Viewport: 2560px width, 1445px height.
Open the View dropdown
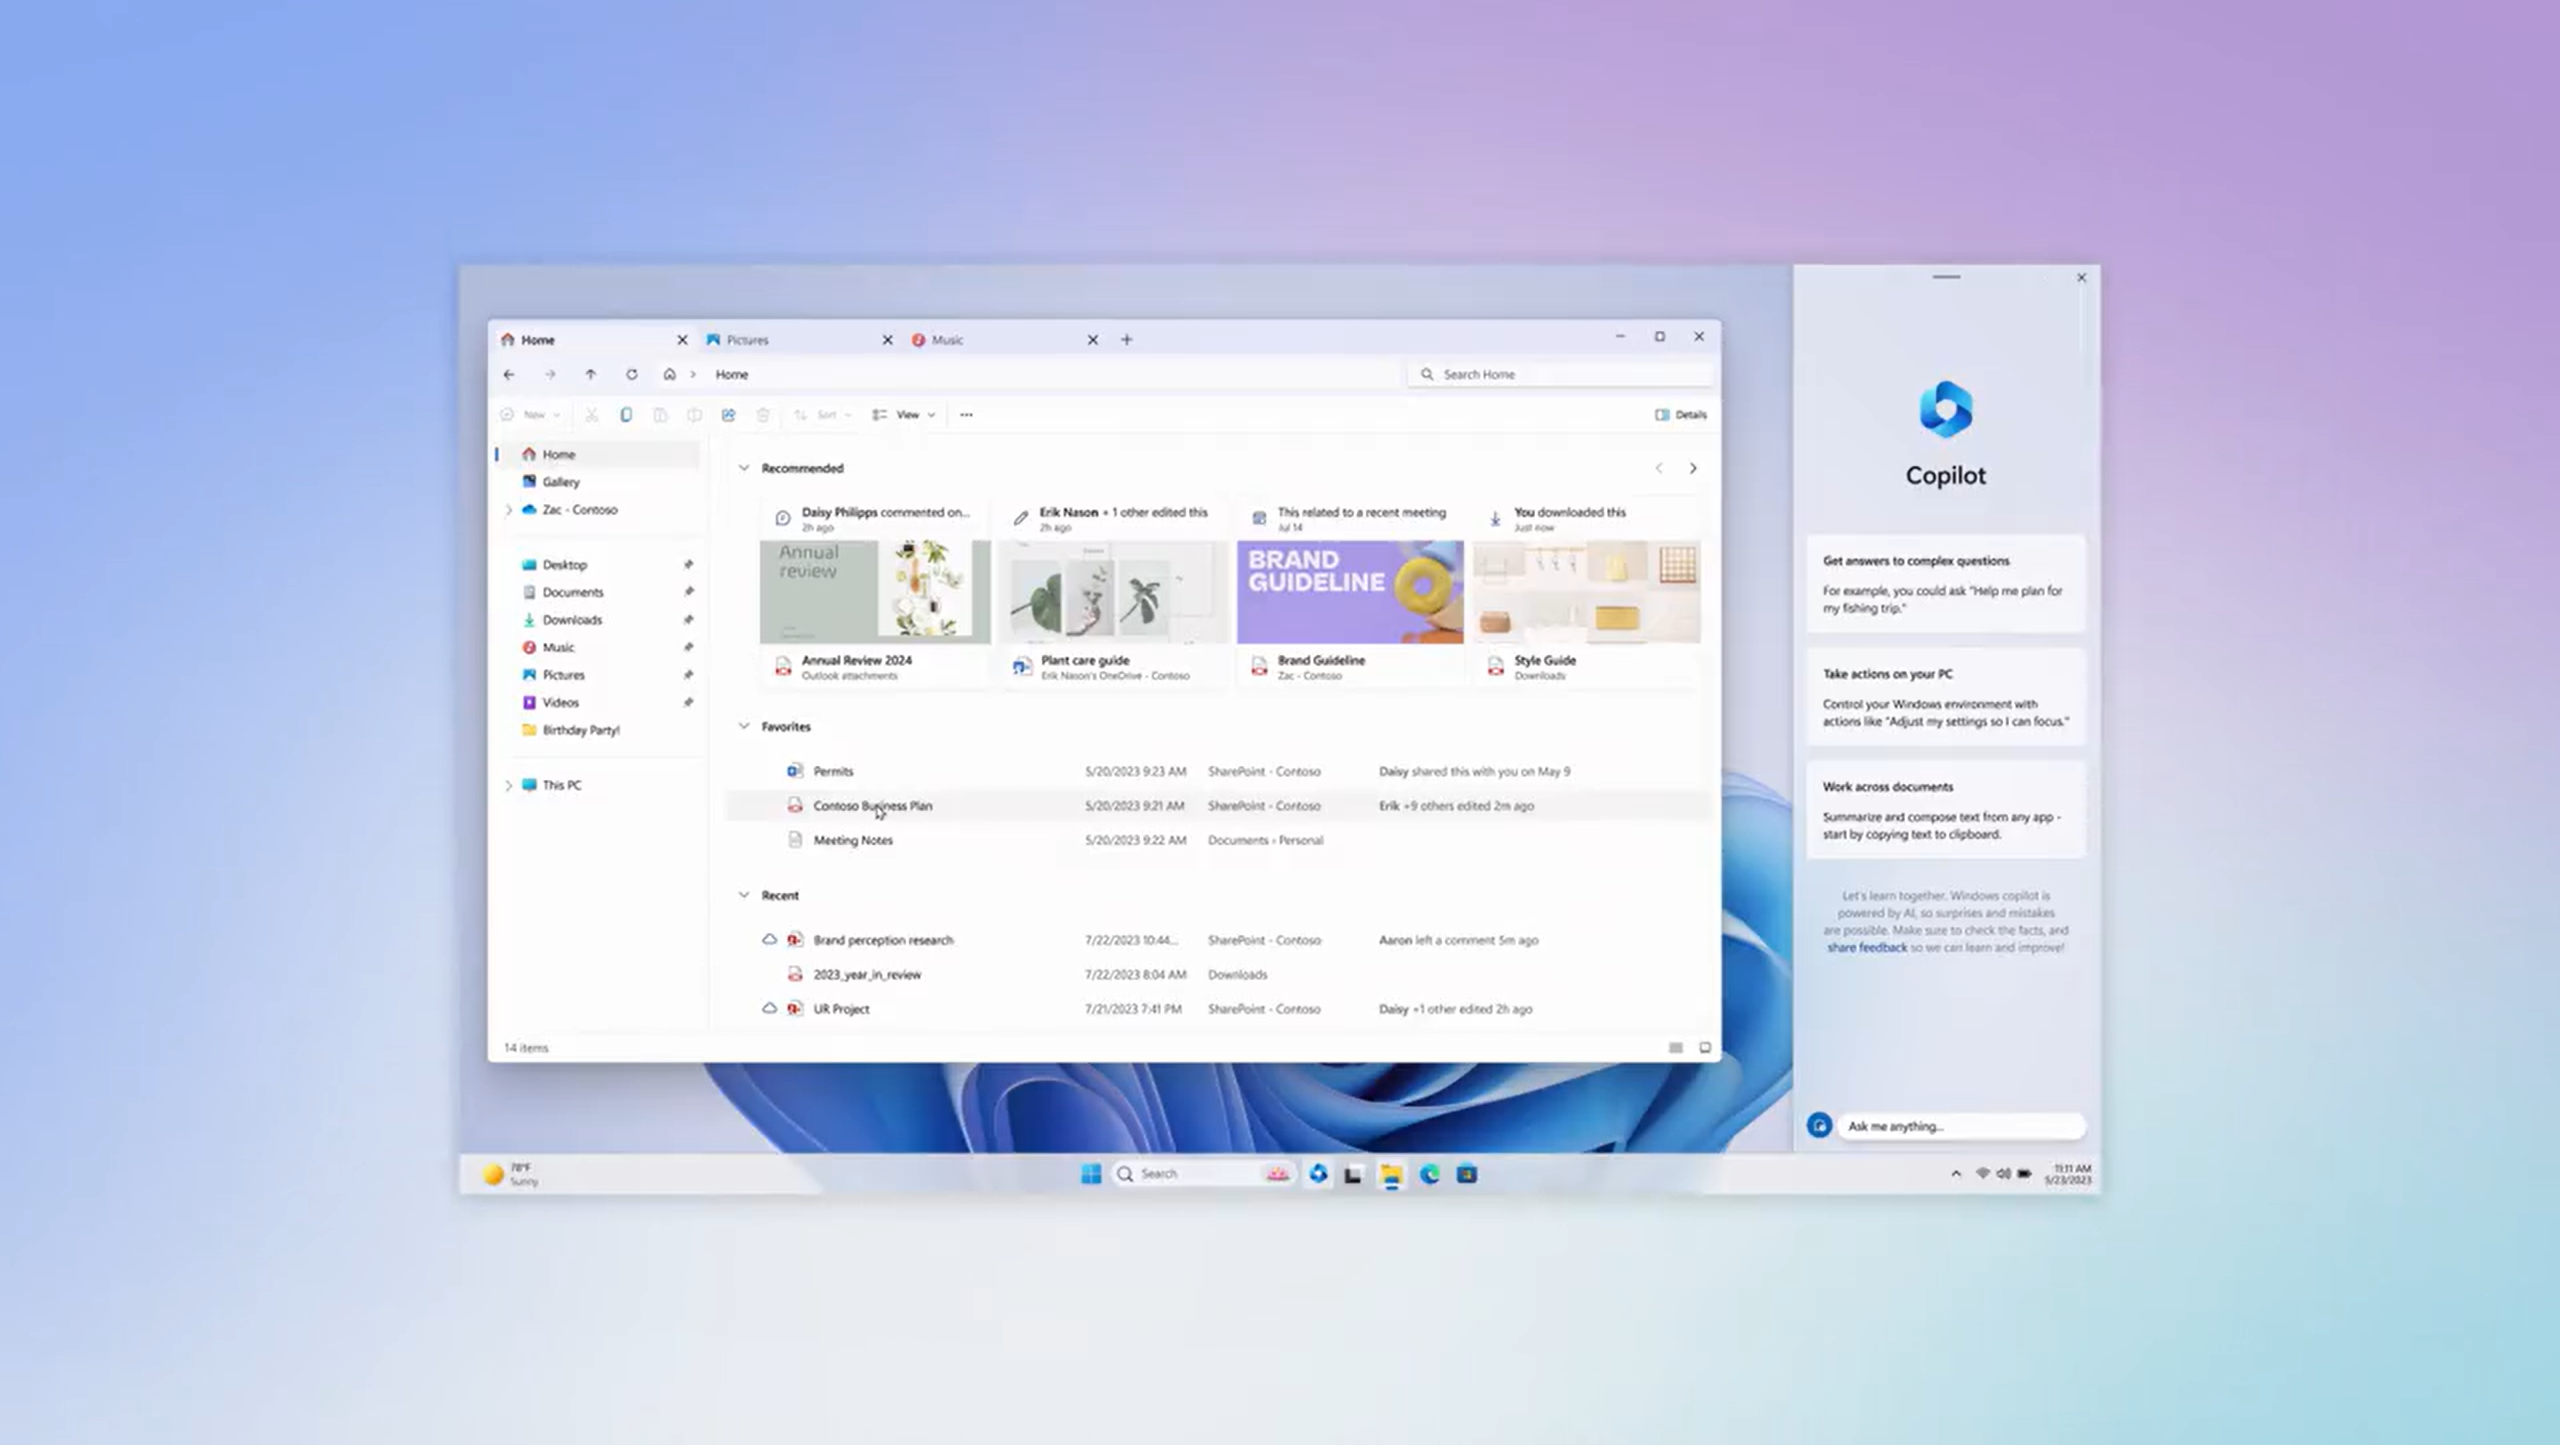coord(904,414)
